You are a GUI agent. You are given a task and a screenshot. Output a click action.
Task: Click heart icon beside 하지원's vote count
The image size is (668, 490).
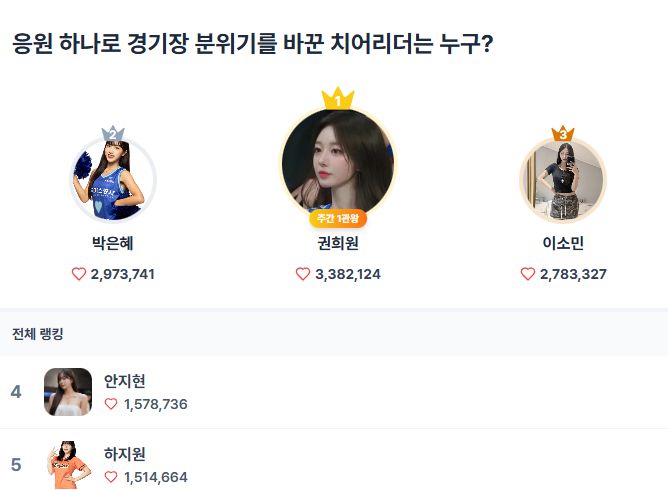point(112,477)
